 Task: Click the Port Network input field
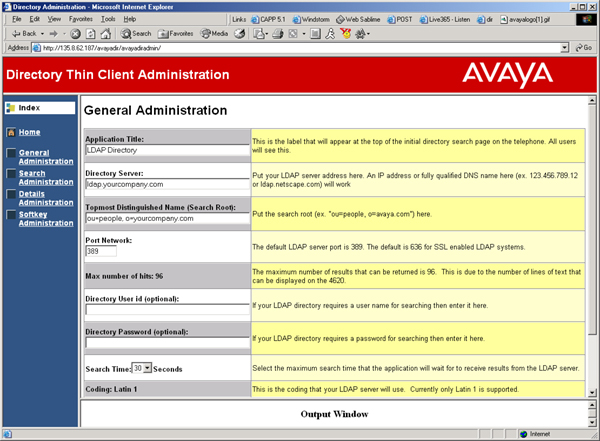click(101, 251)
